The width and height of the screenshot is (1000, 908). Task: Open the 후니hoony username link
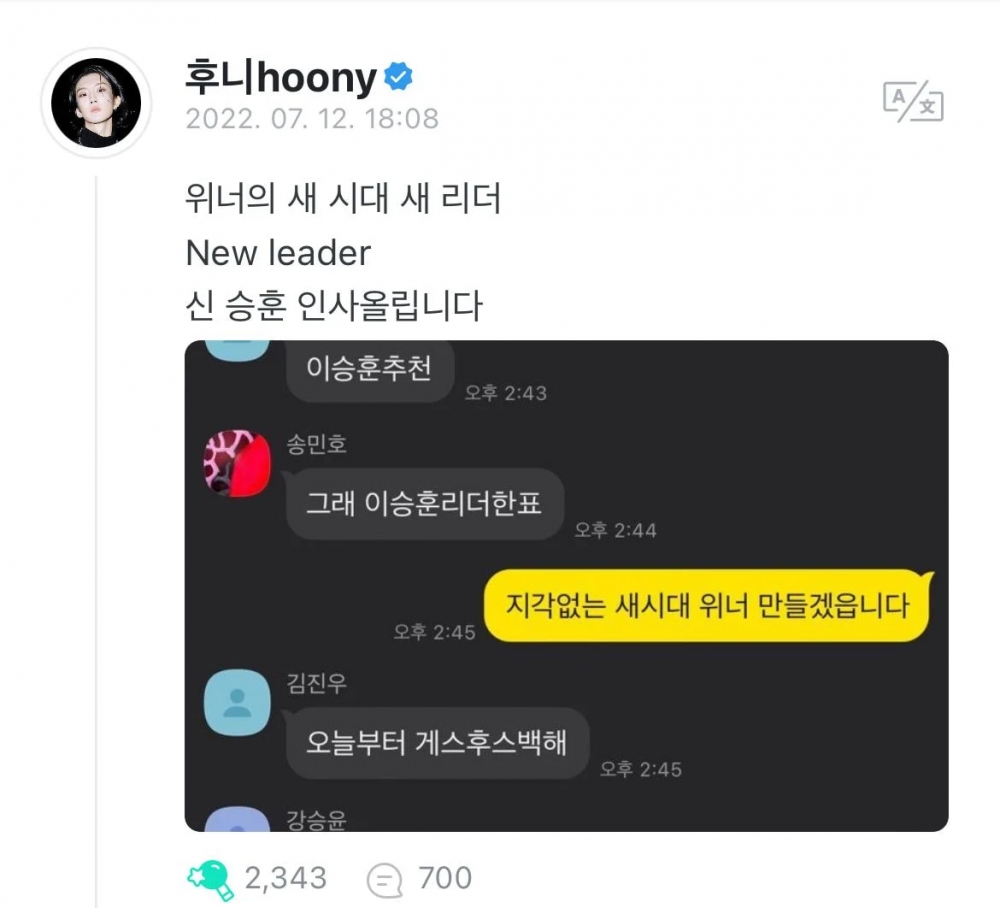281,77
